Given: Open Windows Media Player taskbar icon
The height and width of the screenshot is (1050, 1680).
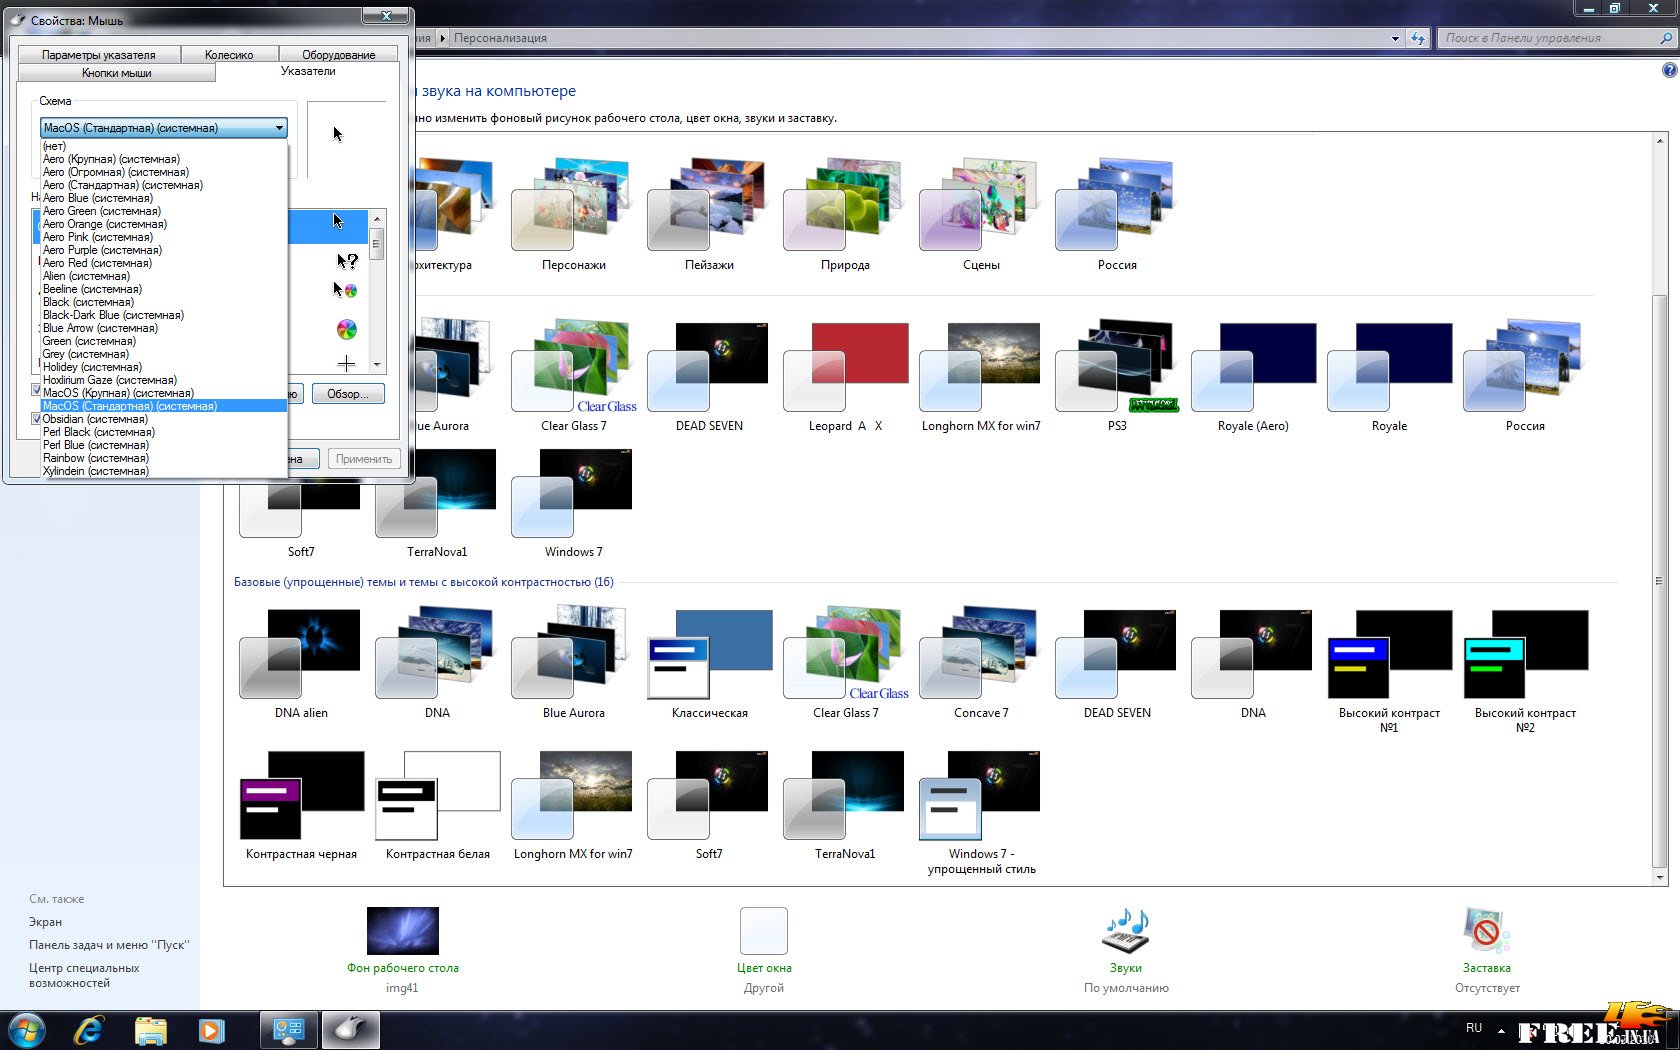Looking at the screenshot, I should coord(211,1030).
